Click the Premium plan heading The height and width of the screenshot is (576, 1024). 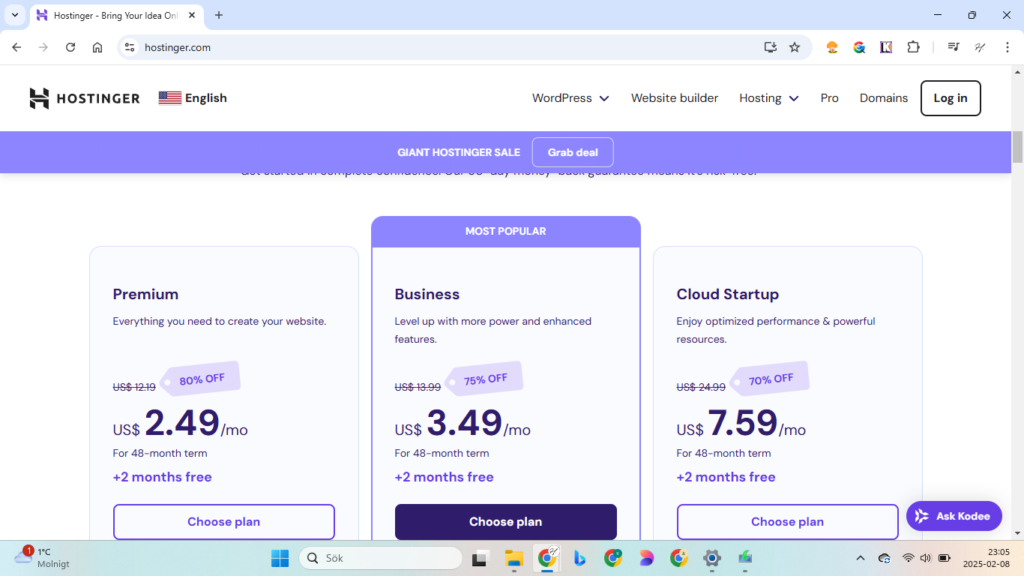point(146,294)
